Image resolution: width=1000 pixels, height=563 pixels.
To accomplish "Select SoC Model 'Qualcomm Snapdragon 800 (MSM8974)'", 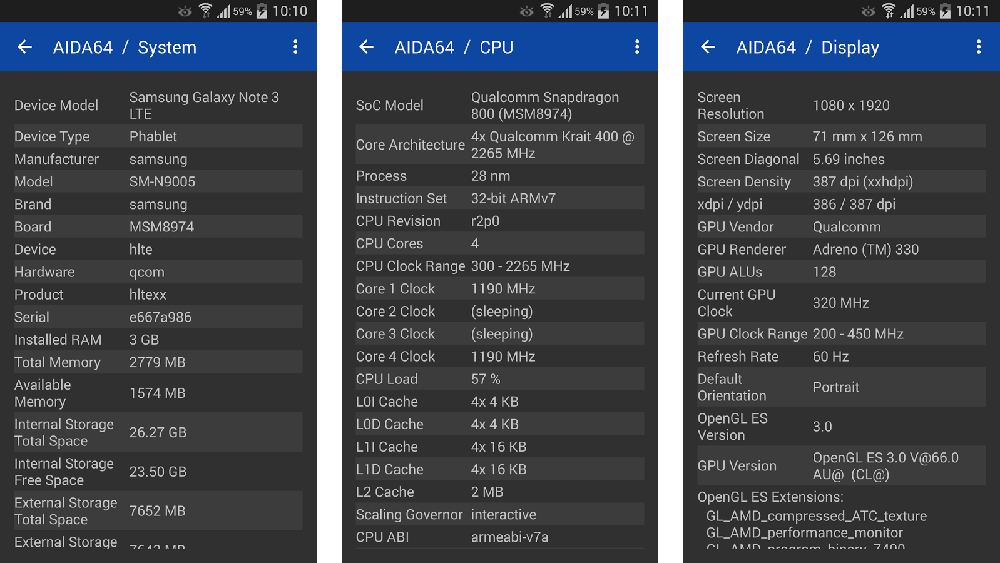I will coord(545,105).
